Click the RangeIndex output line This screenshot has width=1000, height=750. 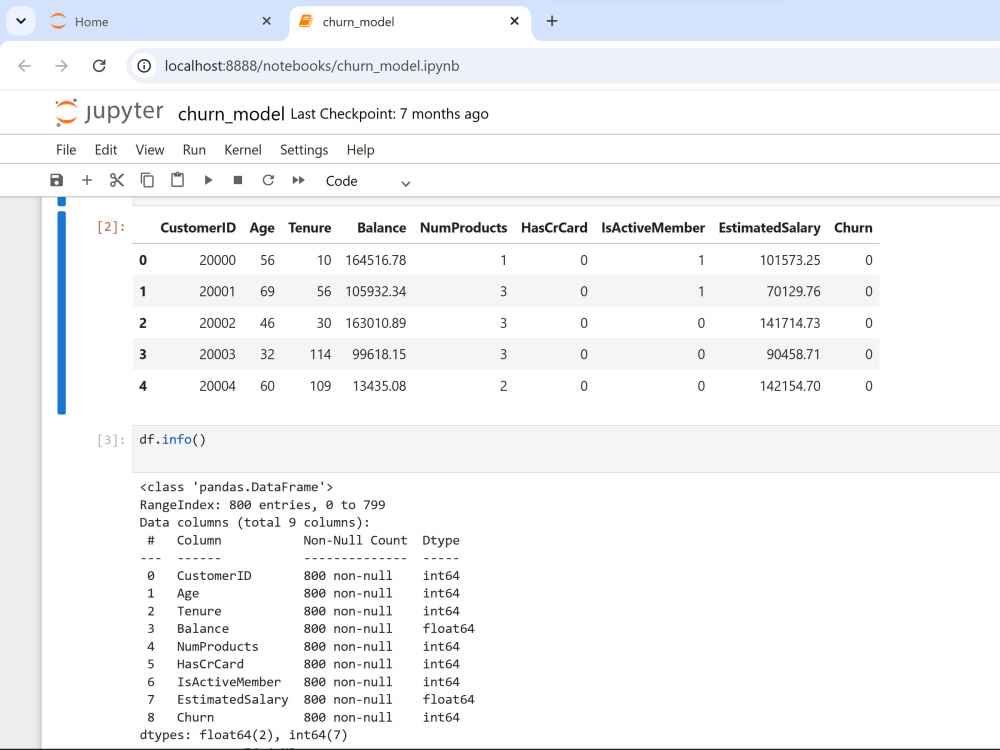[262, 505]
